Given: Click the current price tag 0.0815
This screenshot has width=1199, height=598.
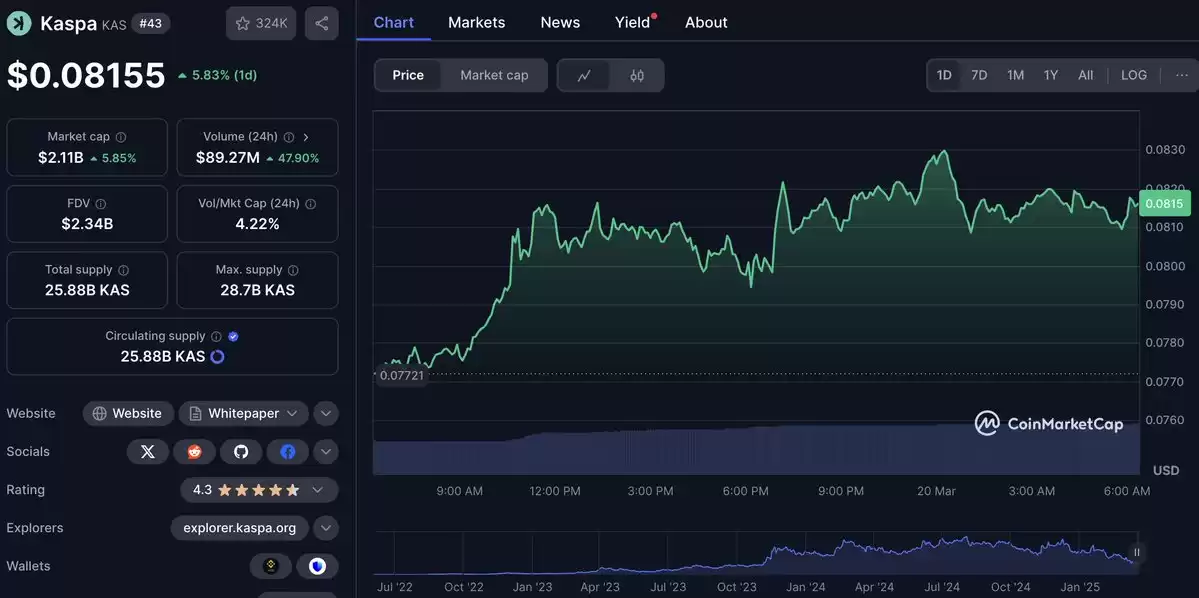Looking at the screenshot, I should (1165, 203).
